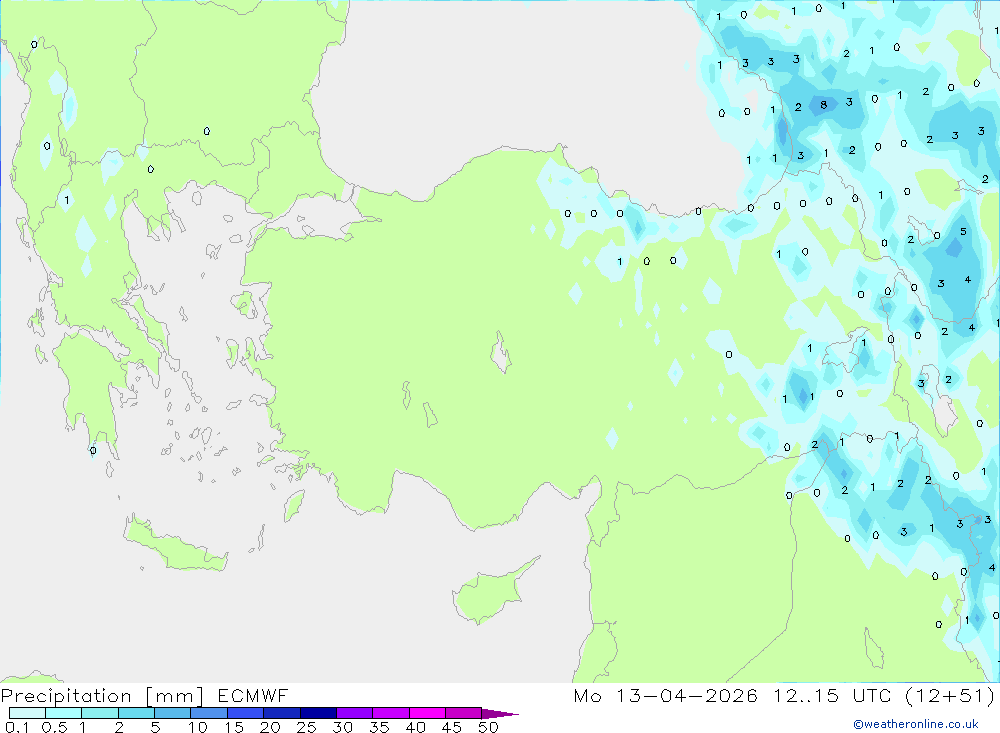The height and width of the screenshot is (733, 1000).
Task: Click the island of Cyprus on map
Action: click(x=490, y=593)
